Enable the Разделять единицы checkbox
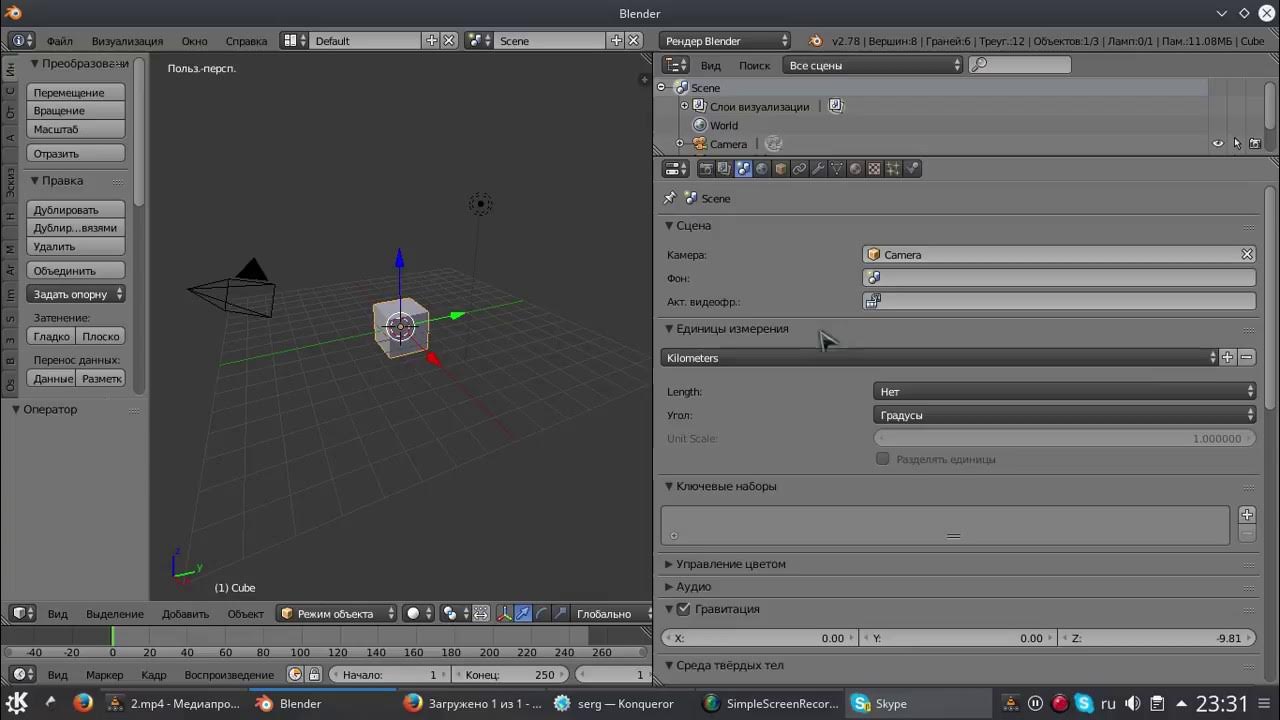 882,459
